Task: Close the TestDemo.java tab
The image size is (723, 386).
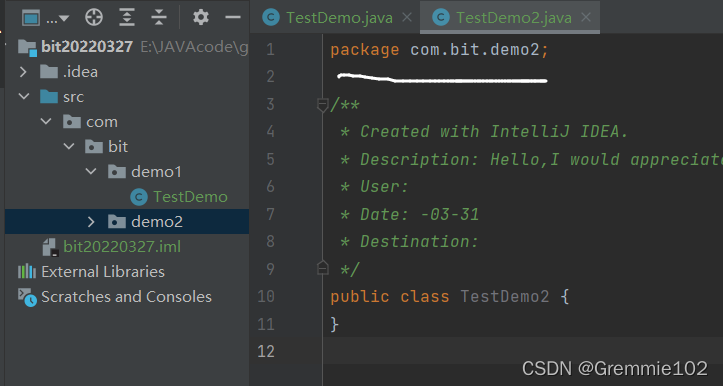Action: (407, 18)
